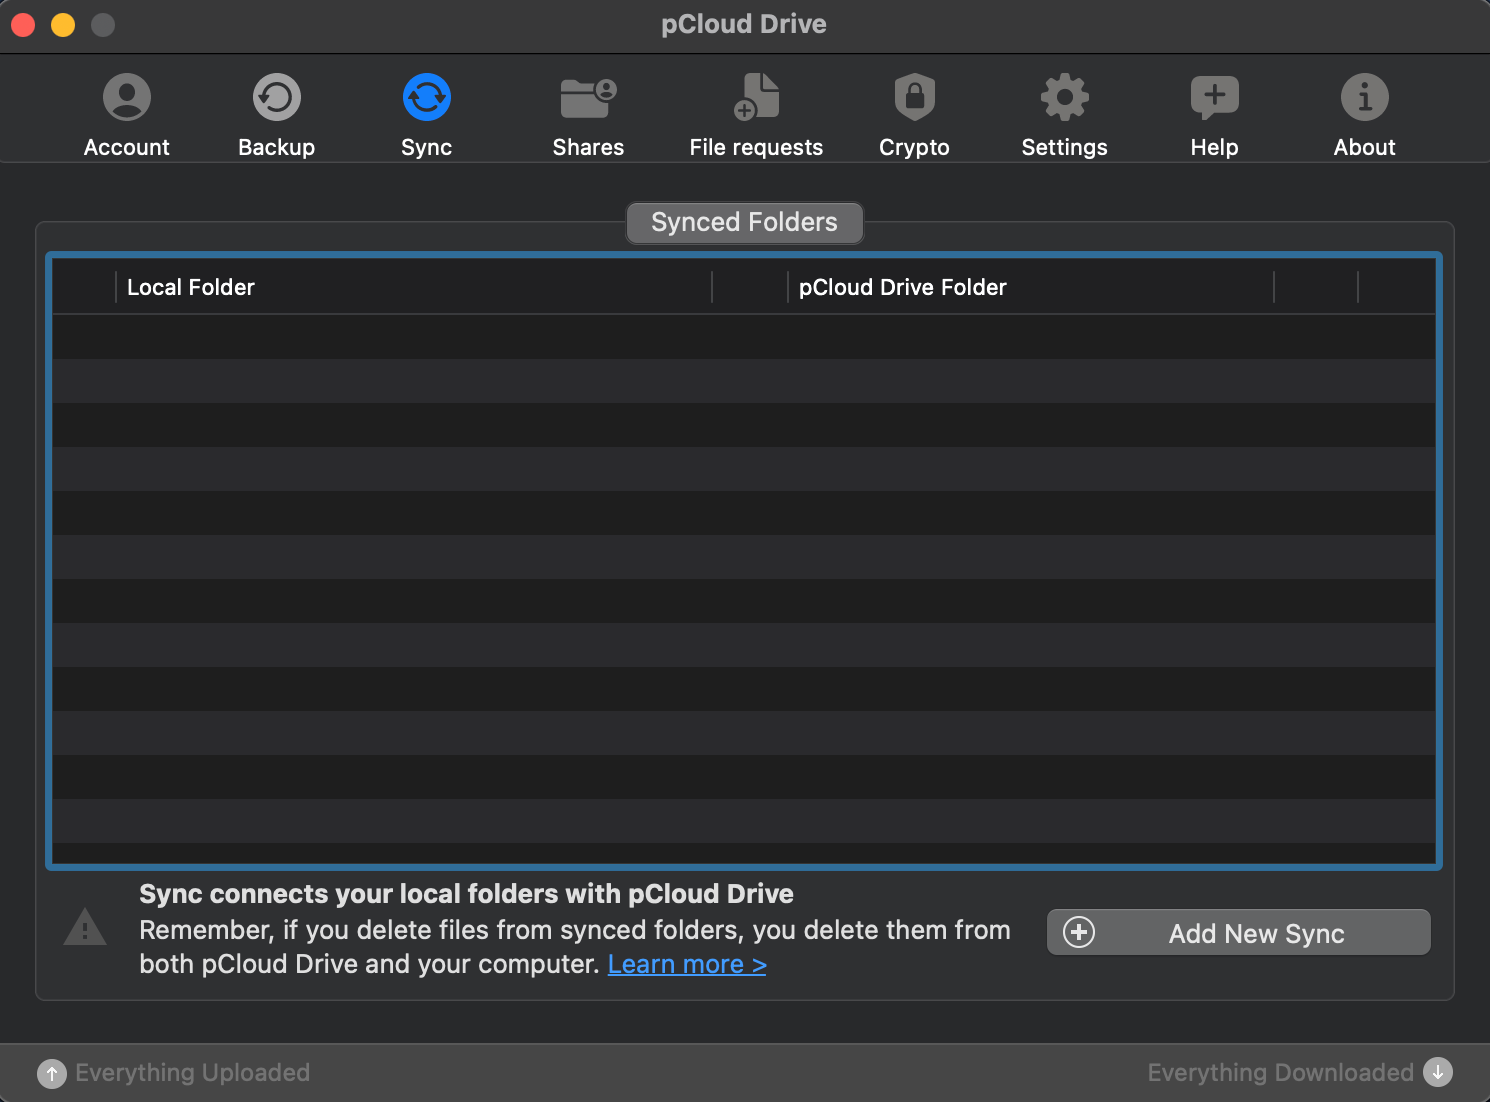Open the Shares folder icon

pyautogui.click(x=588, y=98)
